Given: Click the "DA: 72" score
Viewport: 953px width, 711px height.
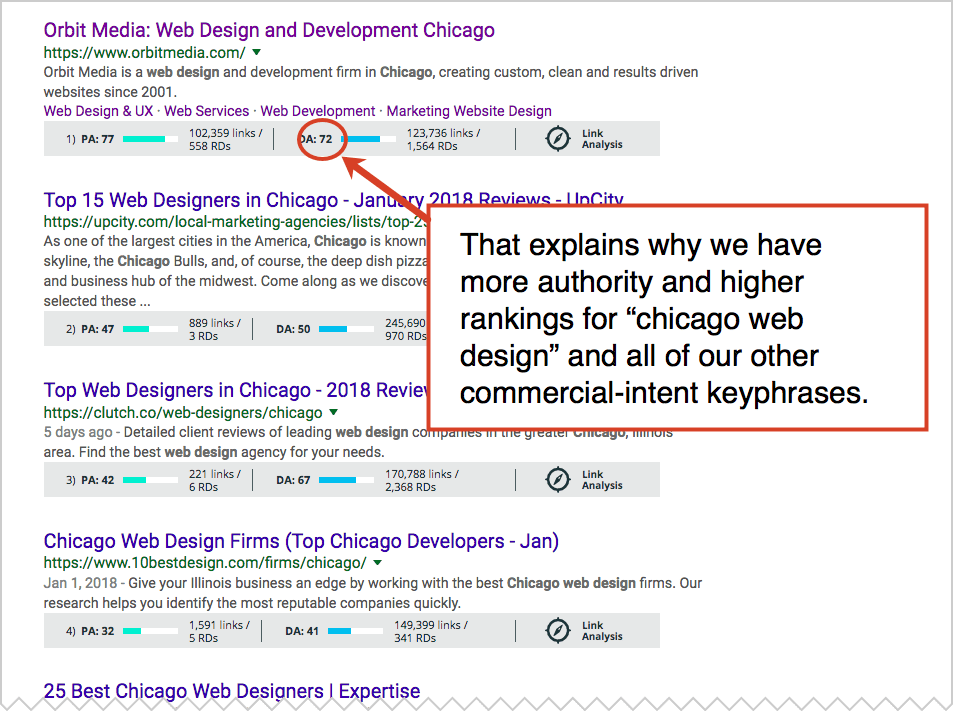Looking at the screenshot, I should 316,139.
